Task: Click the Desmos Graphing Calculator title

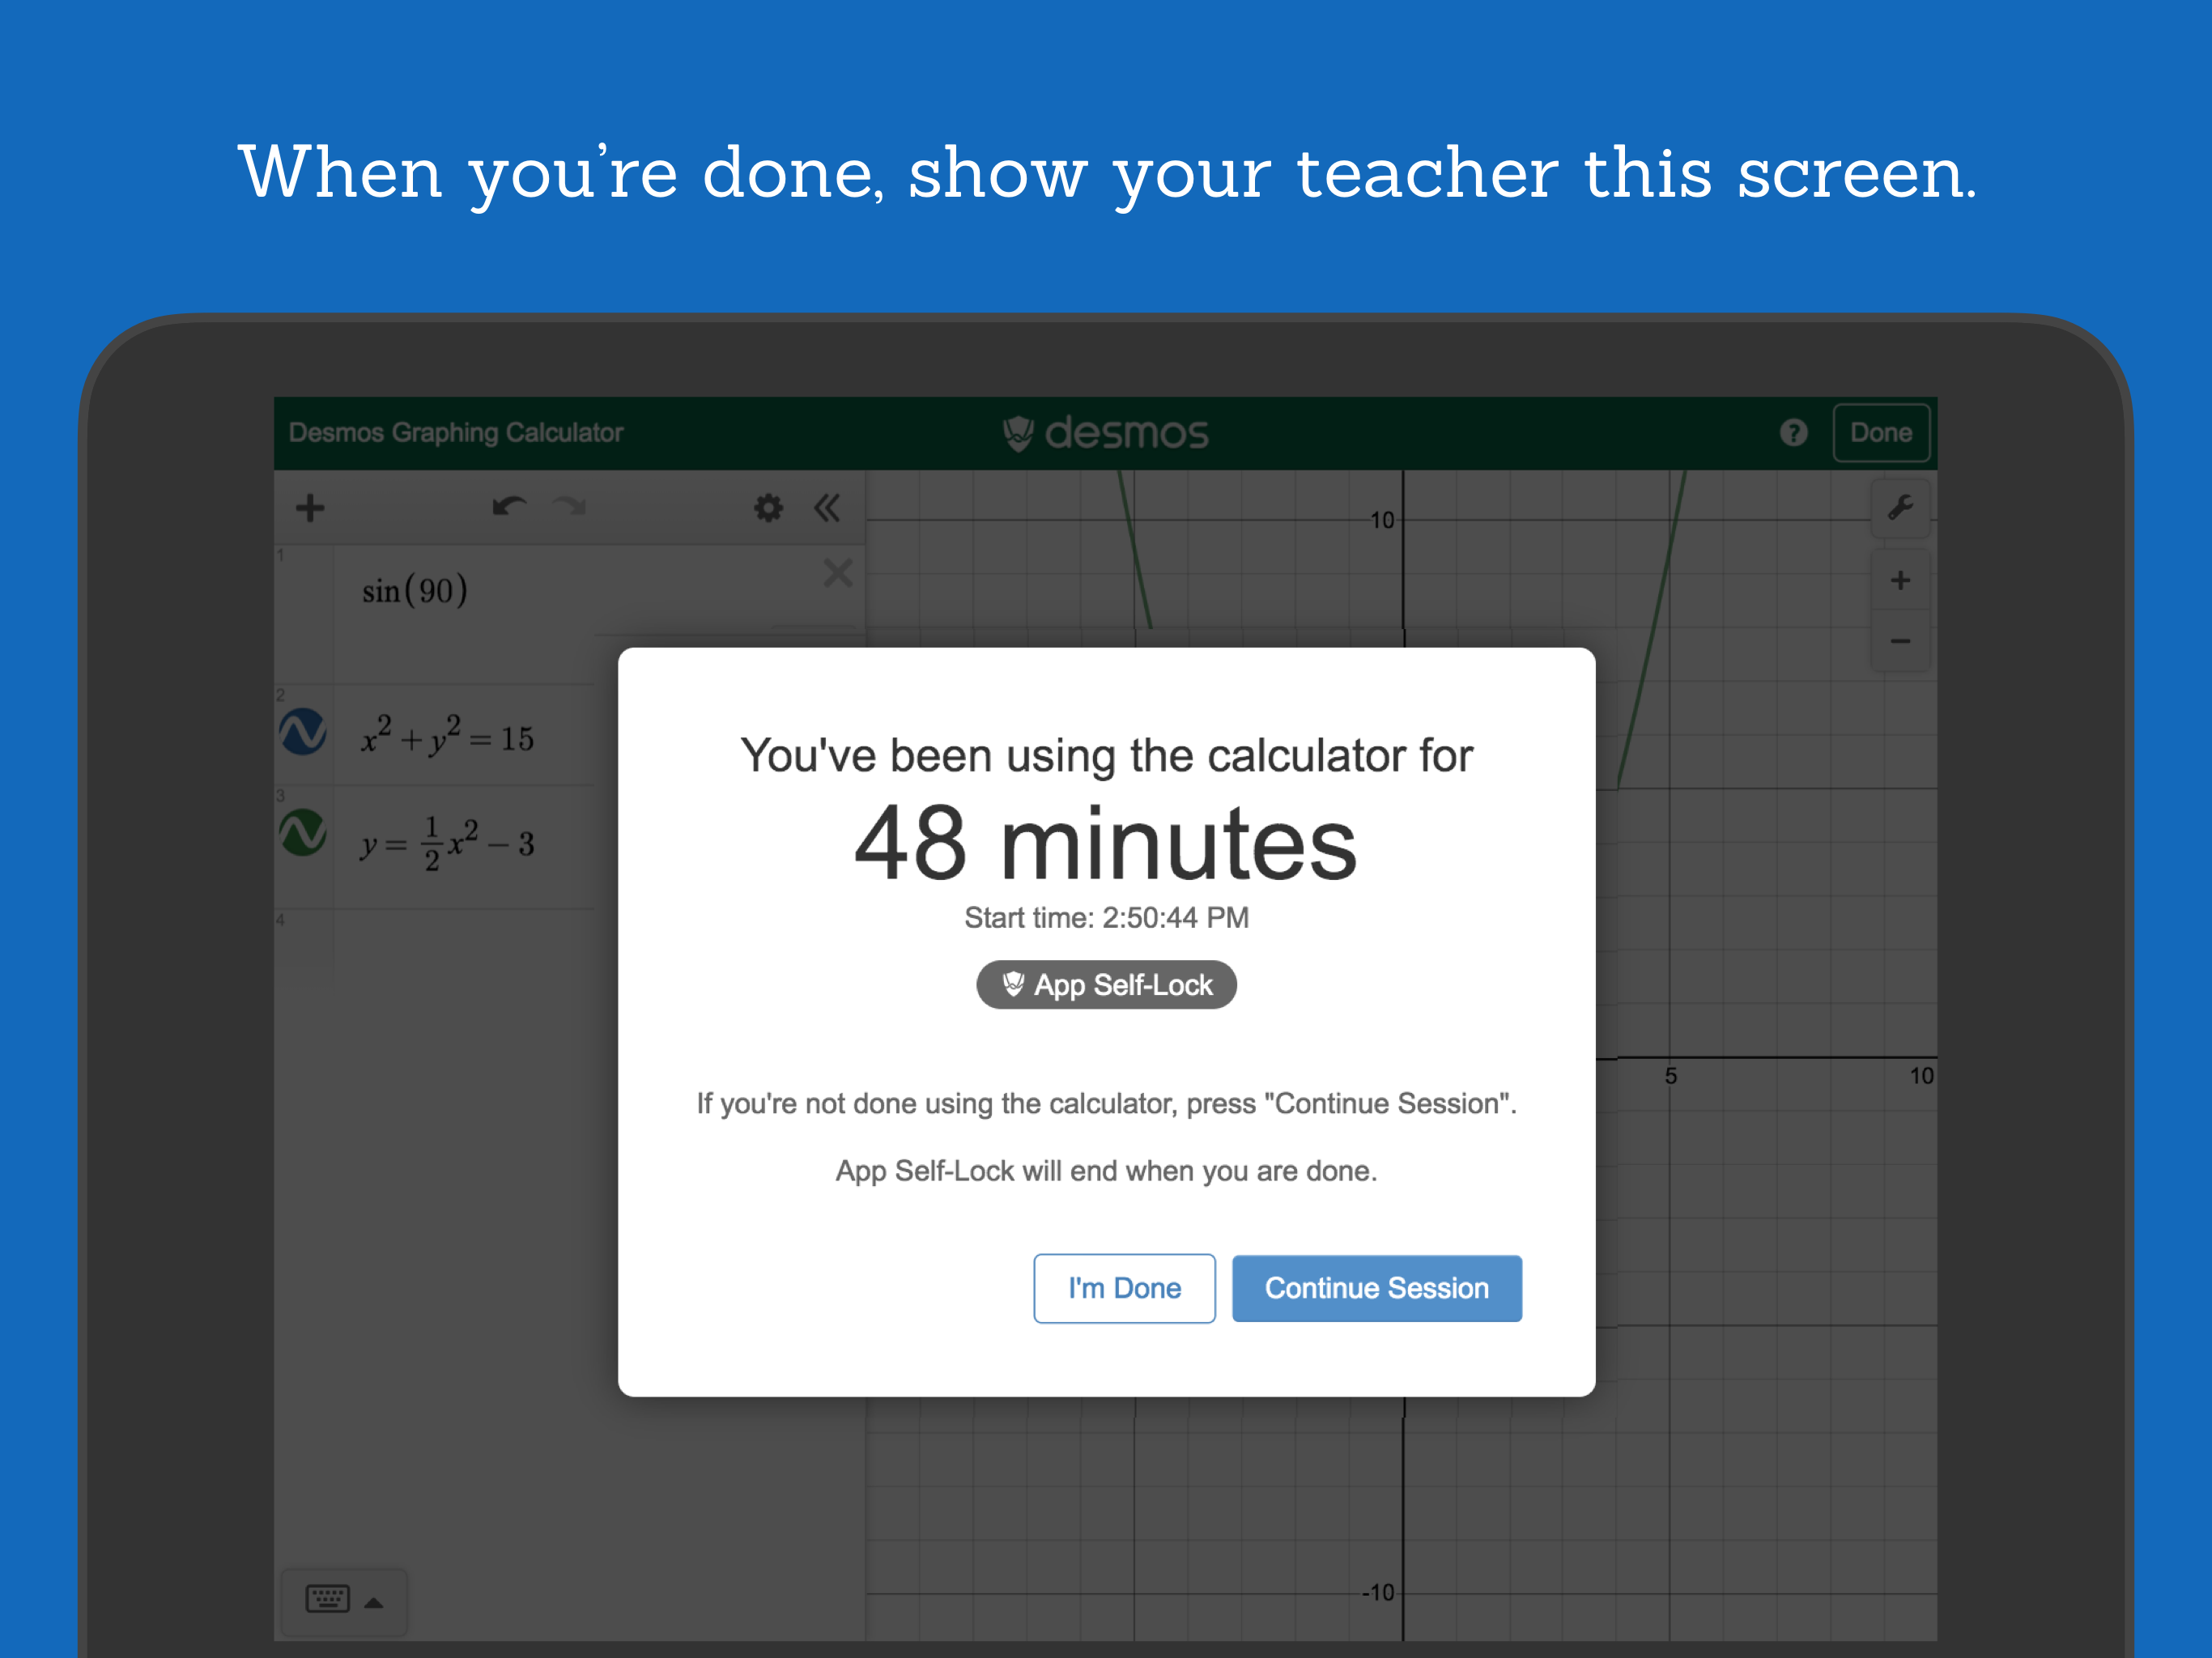Action: [x=456, y=432]
